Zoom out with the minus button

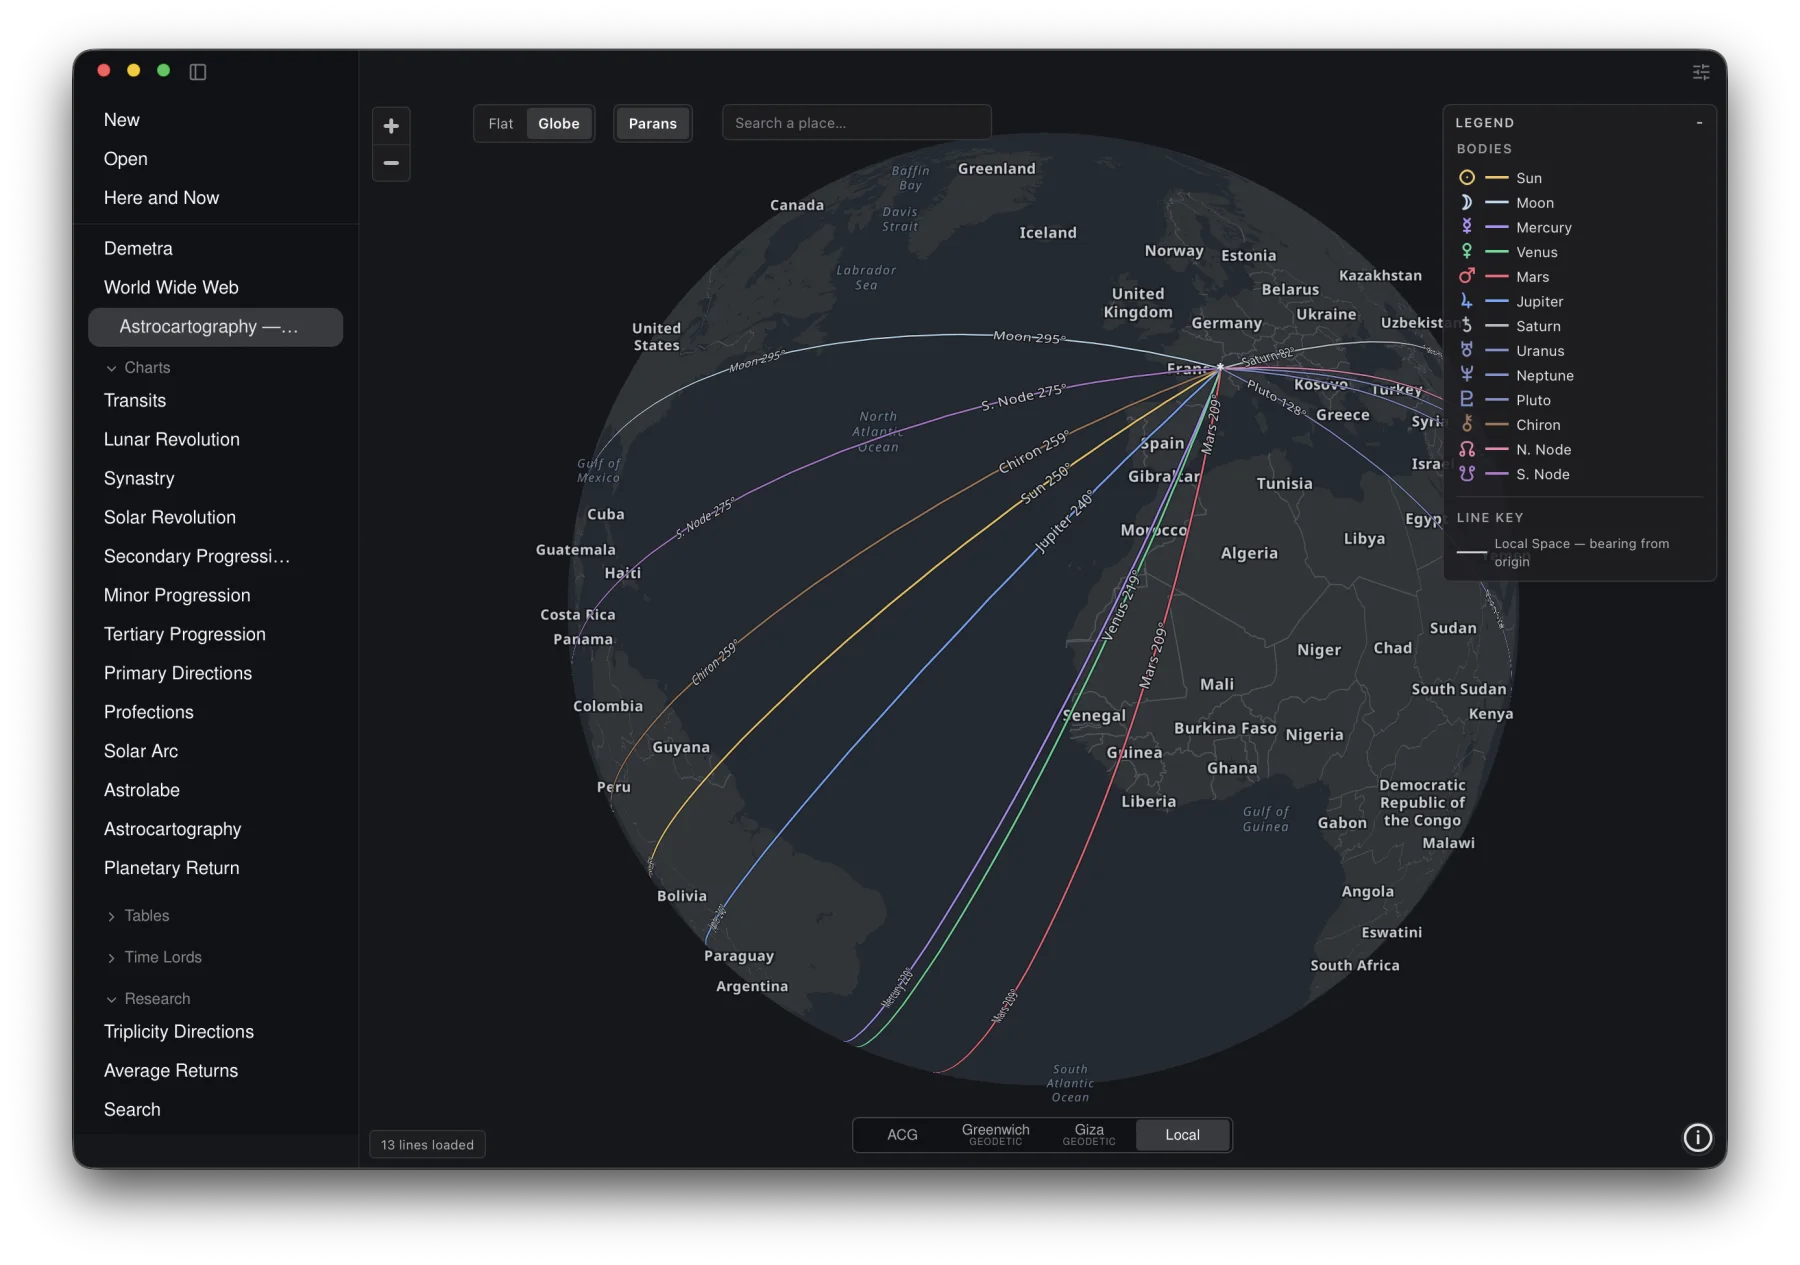pyautogui.click(x=391, y=163)
